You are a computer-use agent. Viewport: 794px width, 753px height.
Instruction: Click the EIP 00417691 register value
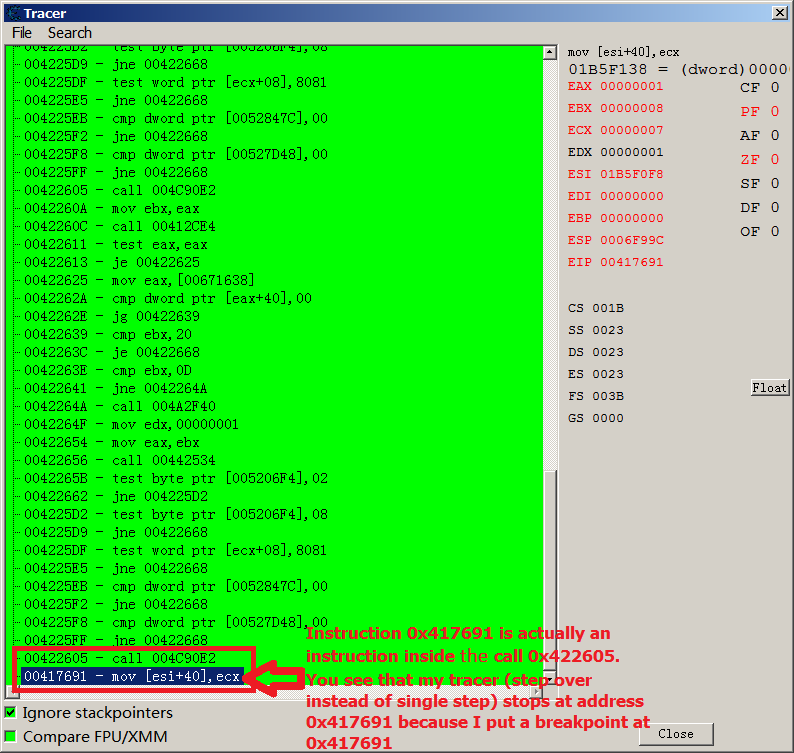(631, 262)
